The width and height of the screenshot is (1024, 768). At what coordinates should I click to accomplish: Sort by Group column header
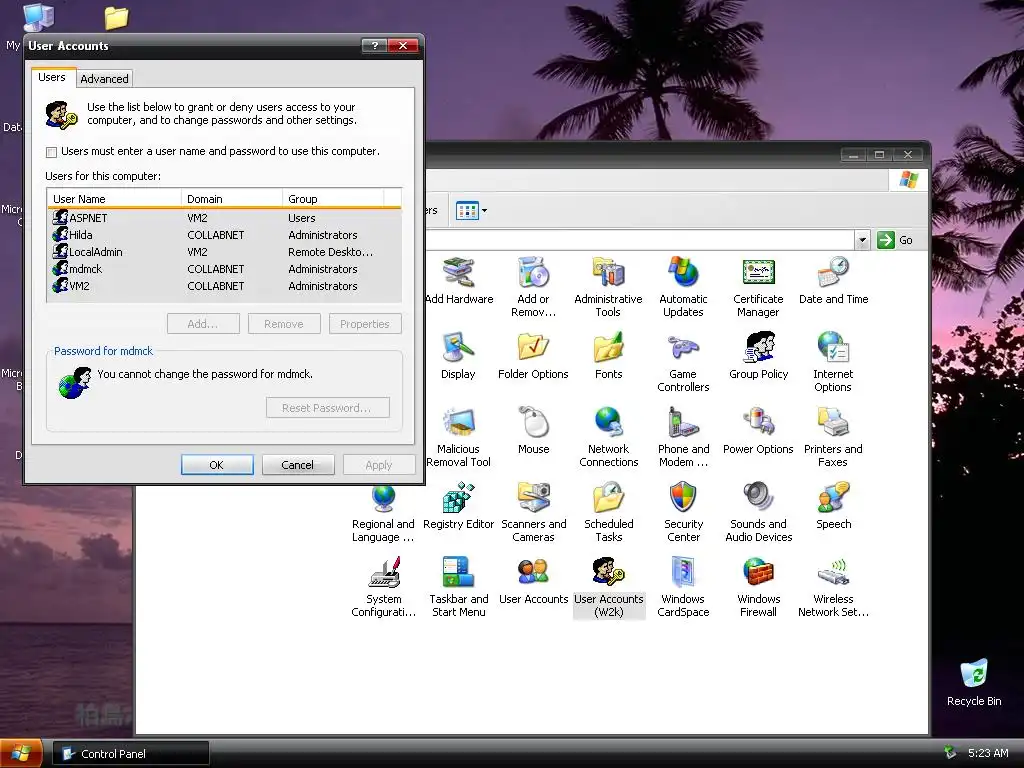(x=333, y=199)
